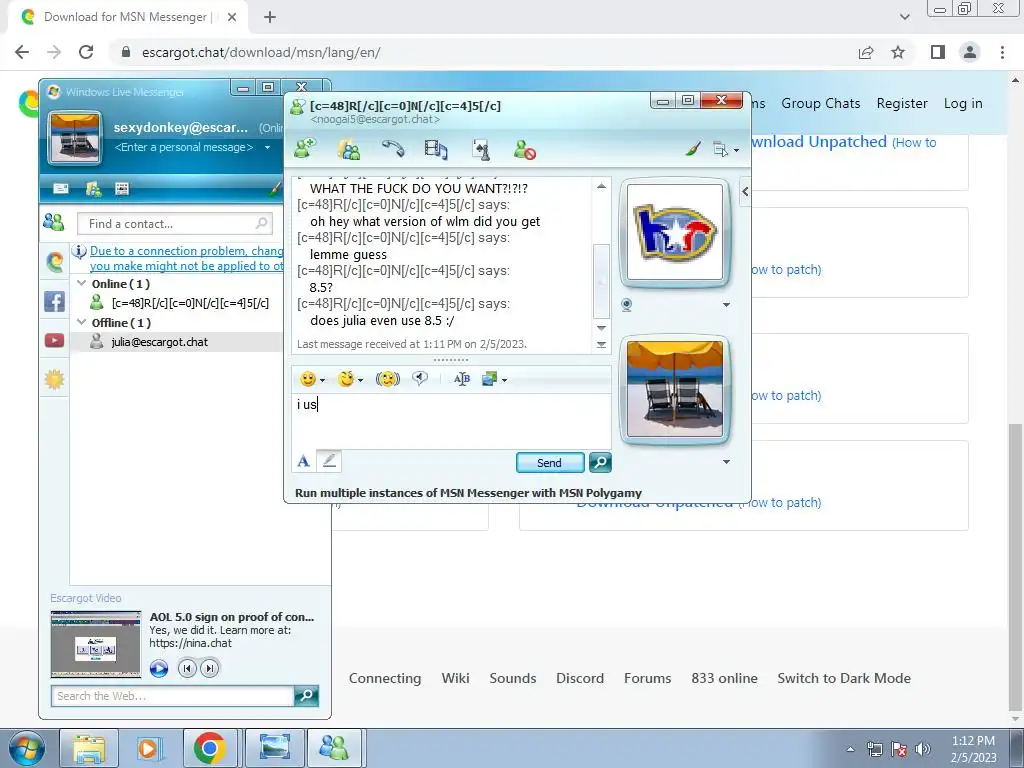Collapse the display picture side panel arrow
This screenshot has height=768, width=1024.
pyautogui.click(x=745, y=192)
